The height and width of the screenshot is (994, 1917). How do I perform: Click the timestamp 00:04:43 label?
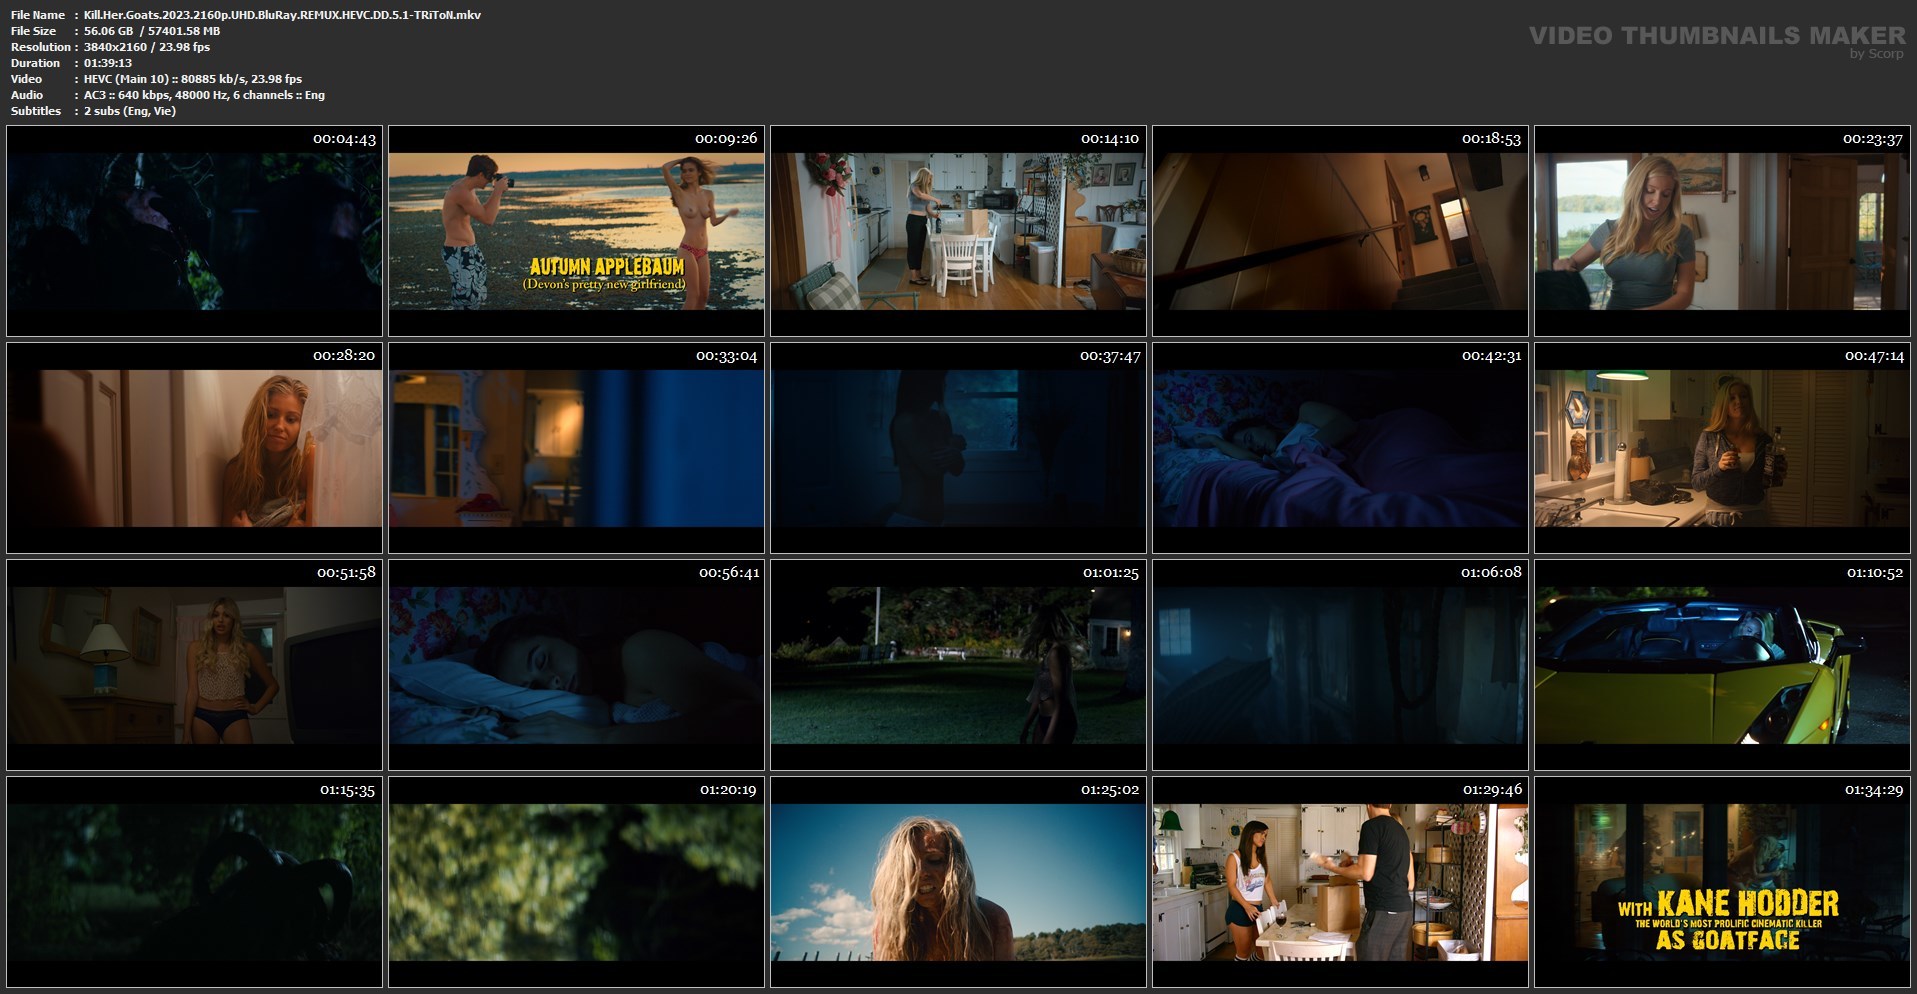[x=344, y=139]
